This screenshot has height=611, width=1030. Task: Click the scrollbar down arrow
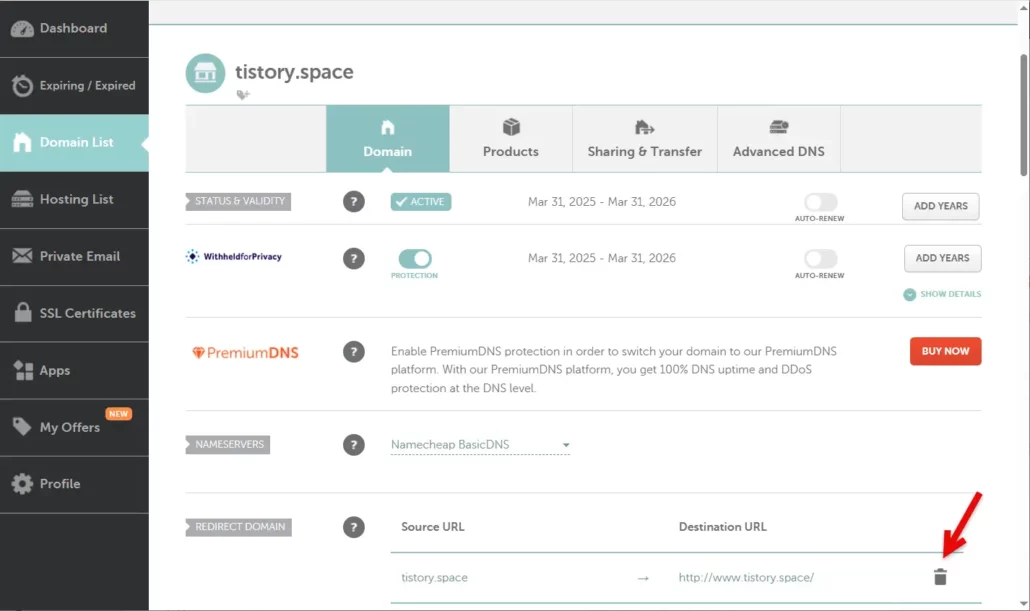coord(1023,604)
